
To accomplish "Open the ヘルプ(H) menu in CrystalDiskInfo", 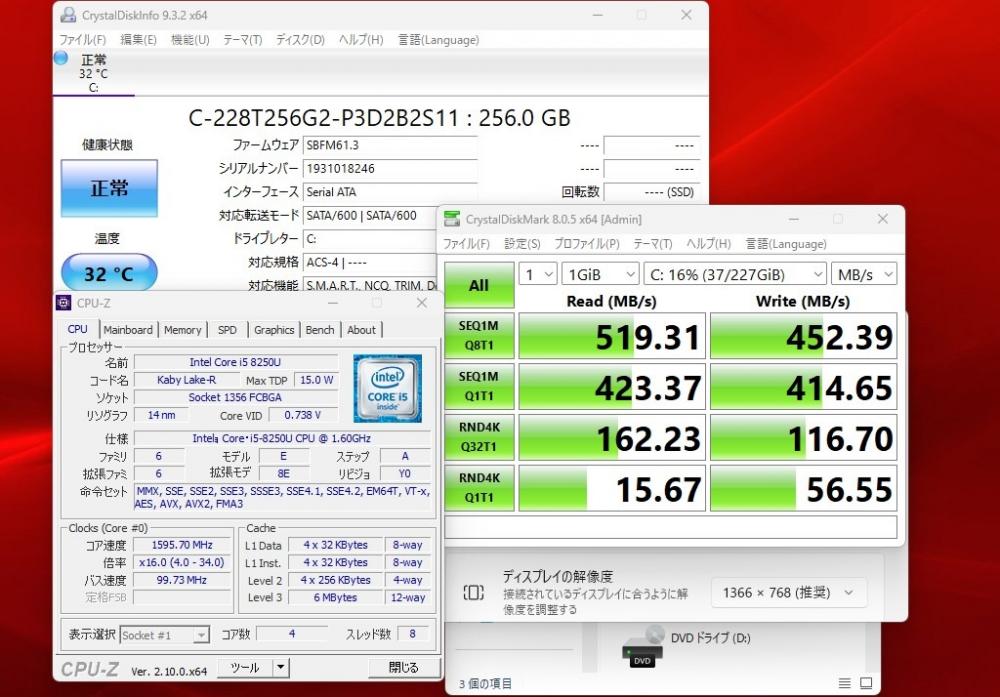I will point(361,40).
